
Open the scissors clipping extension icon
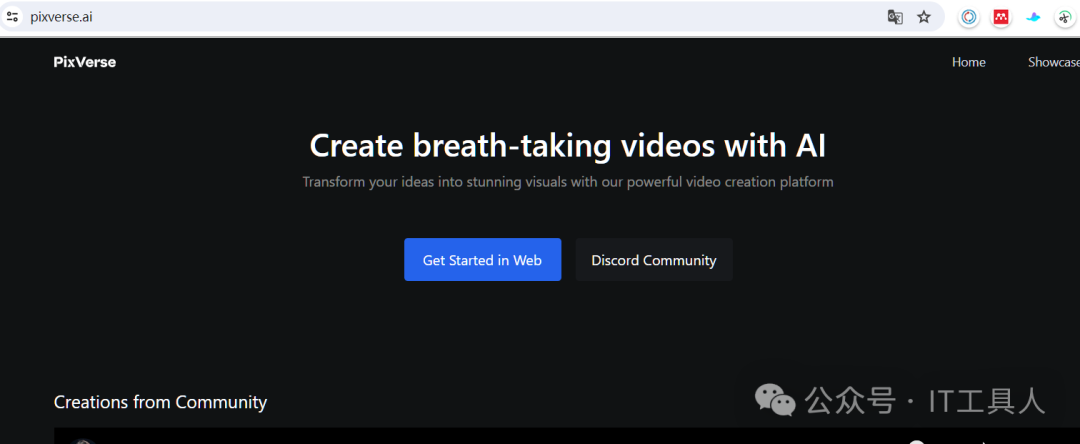coord(1065,17)
